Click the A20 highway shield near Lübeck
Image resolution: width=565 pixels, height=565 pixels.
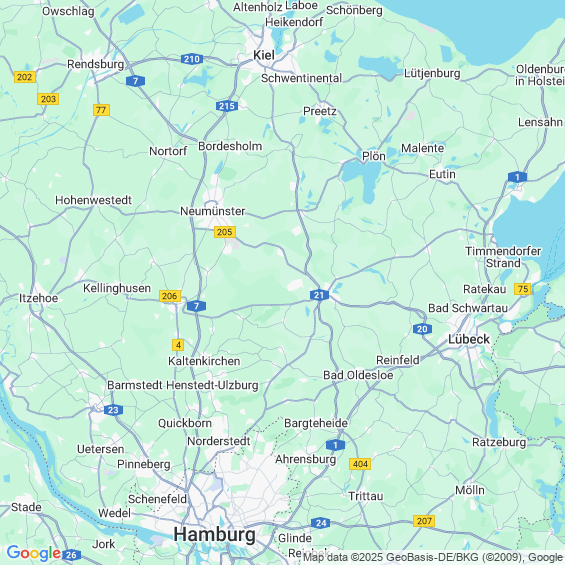(x=422, y=329)
